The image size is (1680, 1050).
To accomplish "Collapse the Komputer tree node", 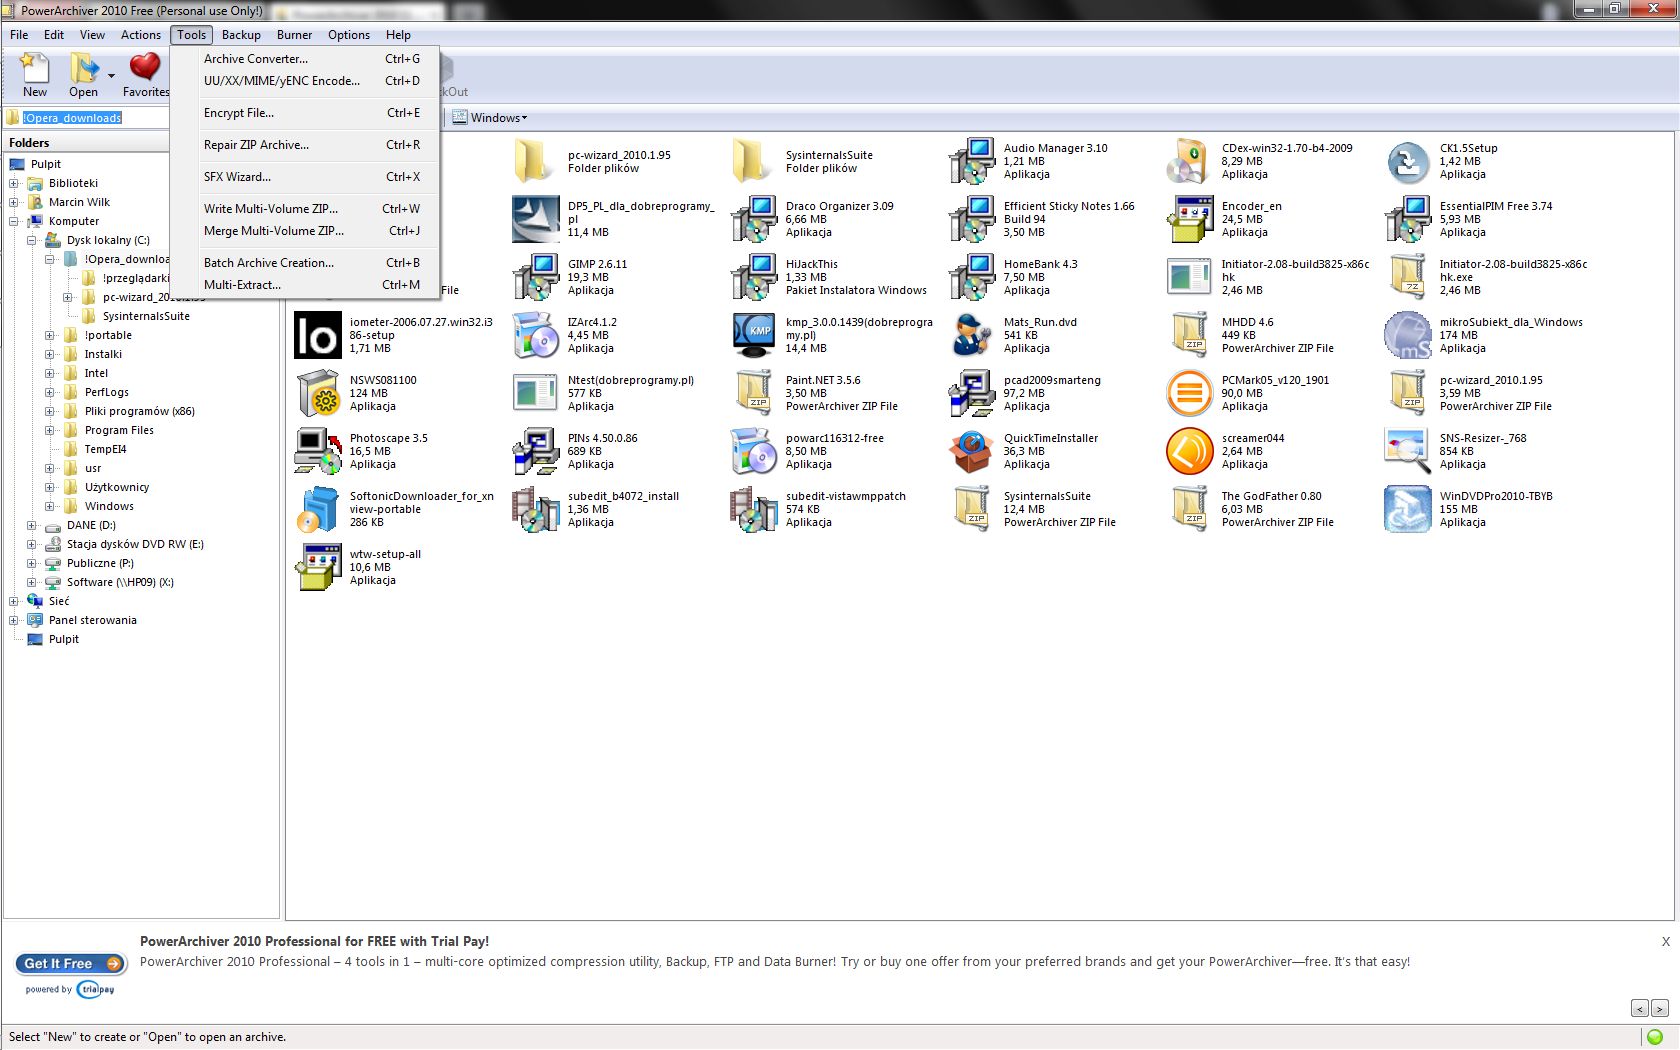I will pos(14,221).
